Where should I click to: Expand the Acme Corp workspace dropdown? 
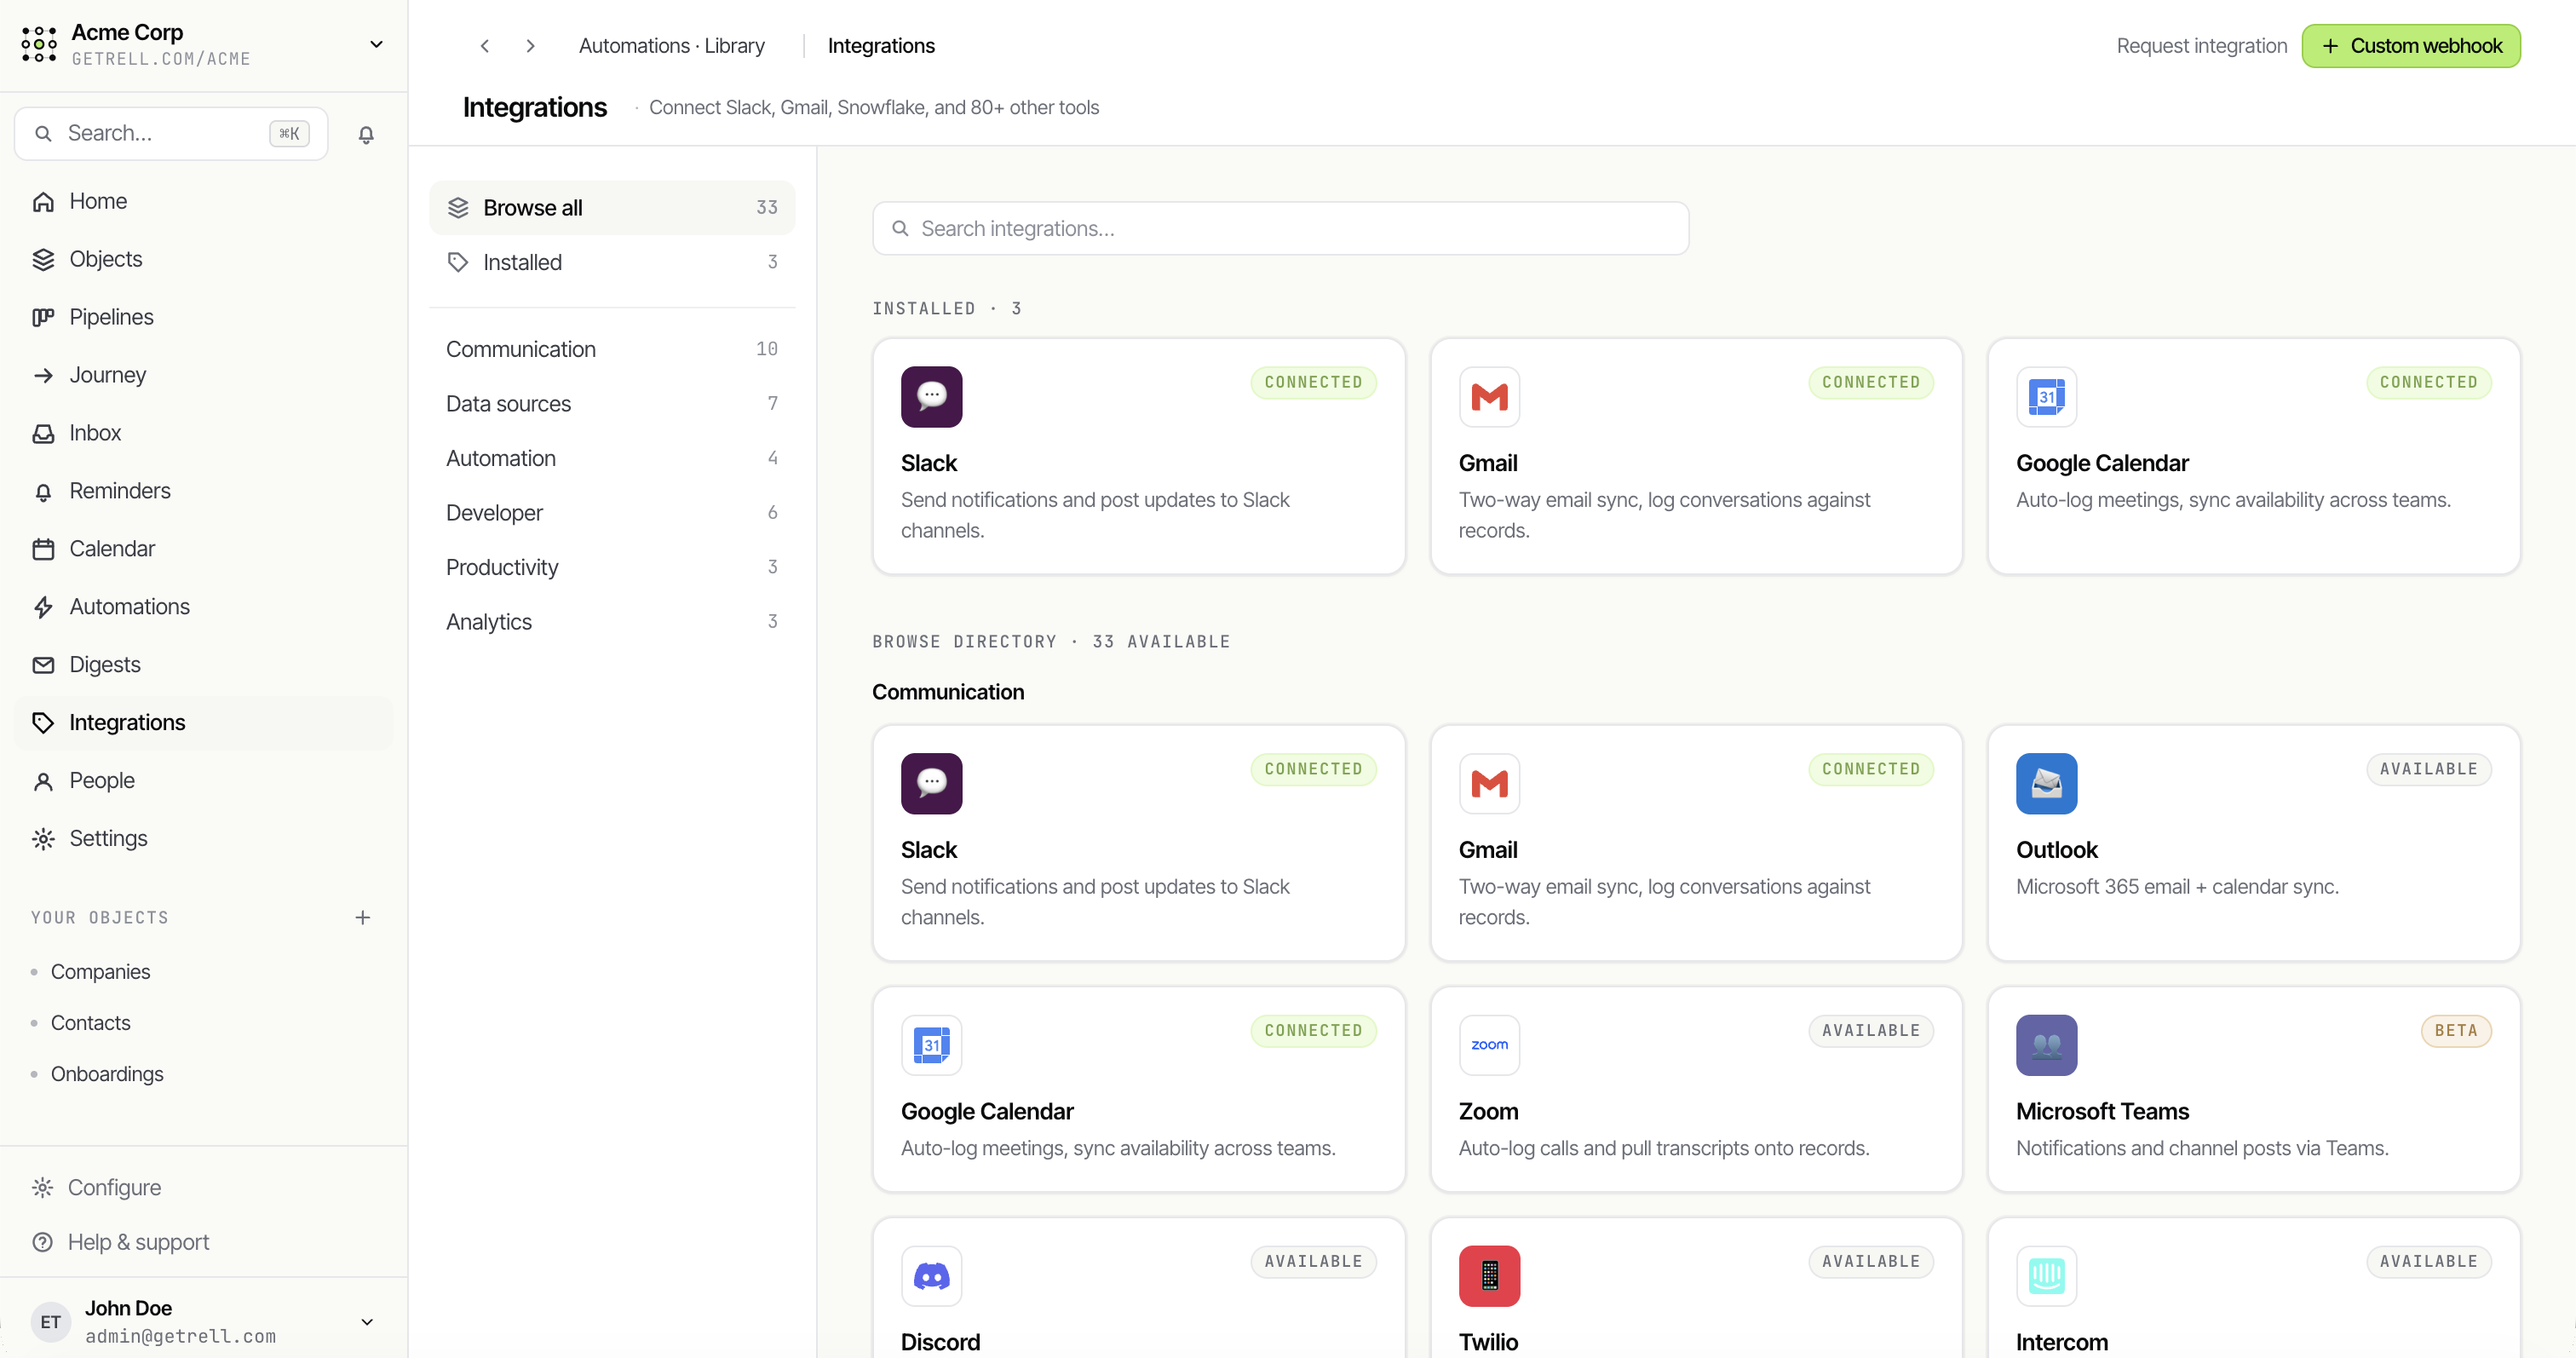click(376, 44)
